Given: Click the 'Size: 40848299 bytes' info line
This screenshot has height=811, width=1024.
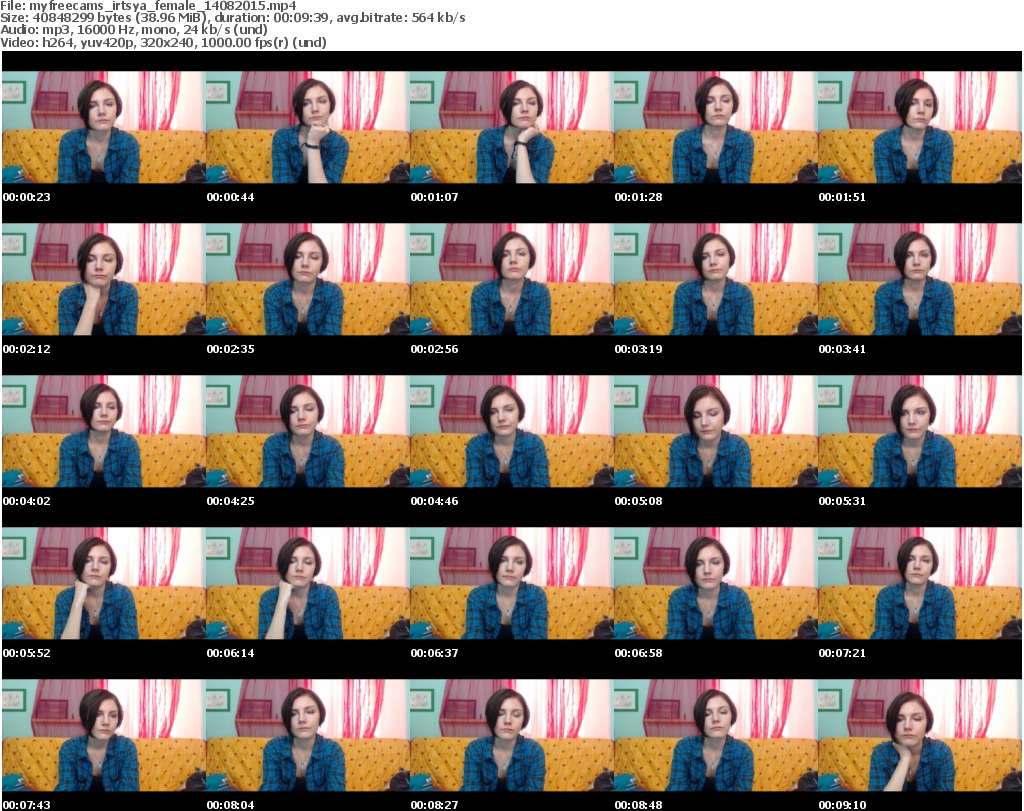Looking at the screenshot, I should [x=232, y=18].
